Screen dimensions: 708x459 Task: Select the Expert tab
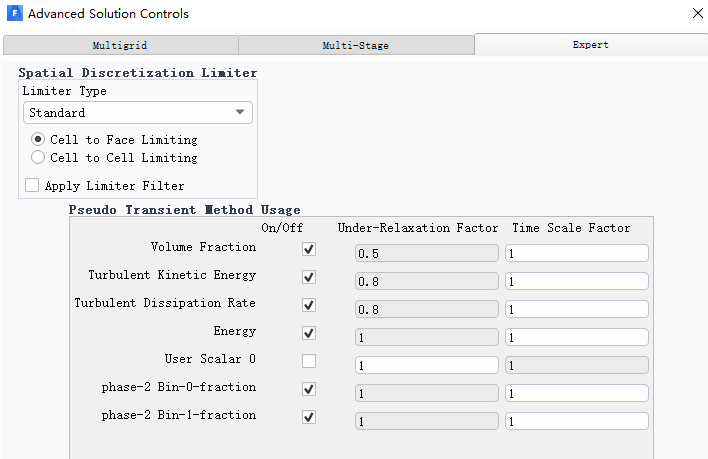coord(590,45)
